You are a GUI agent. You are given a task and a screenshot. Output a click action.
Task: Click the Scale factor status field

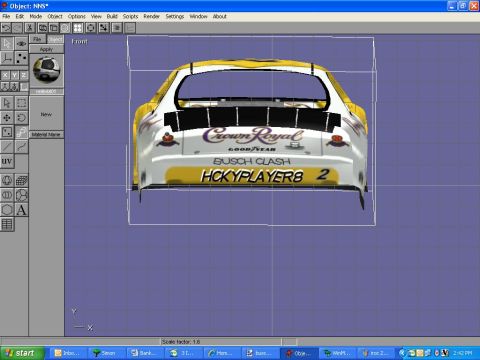(221, 342)
